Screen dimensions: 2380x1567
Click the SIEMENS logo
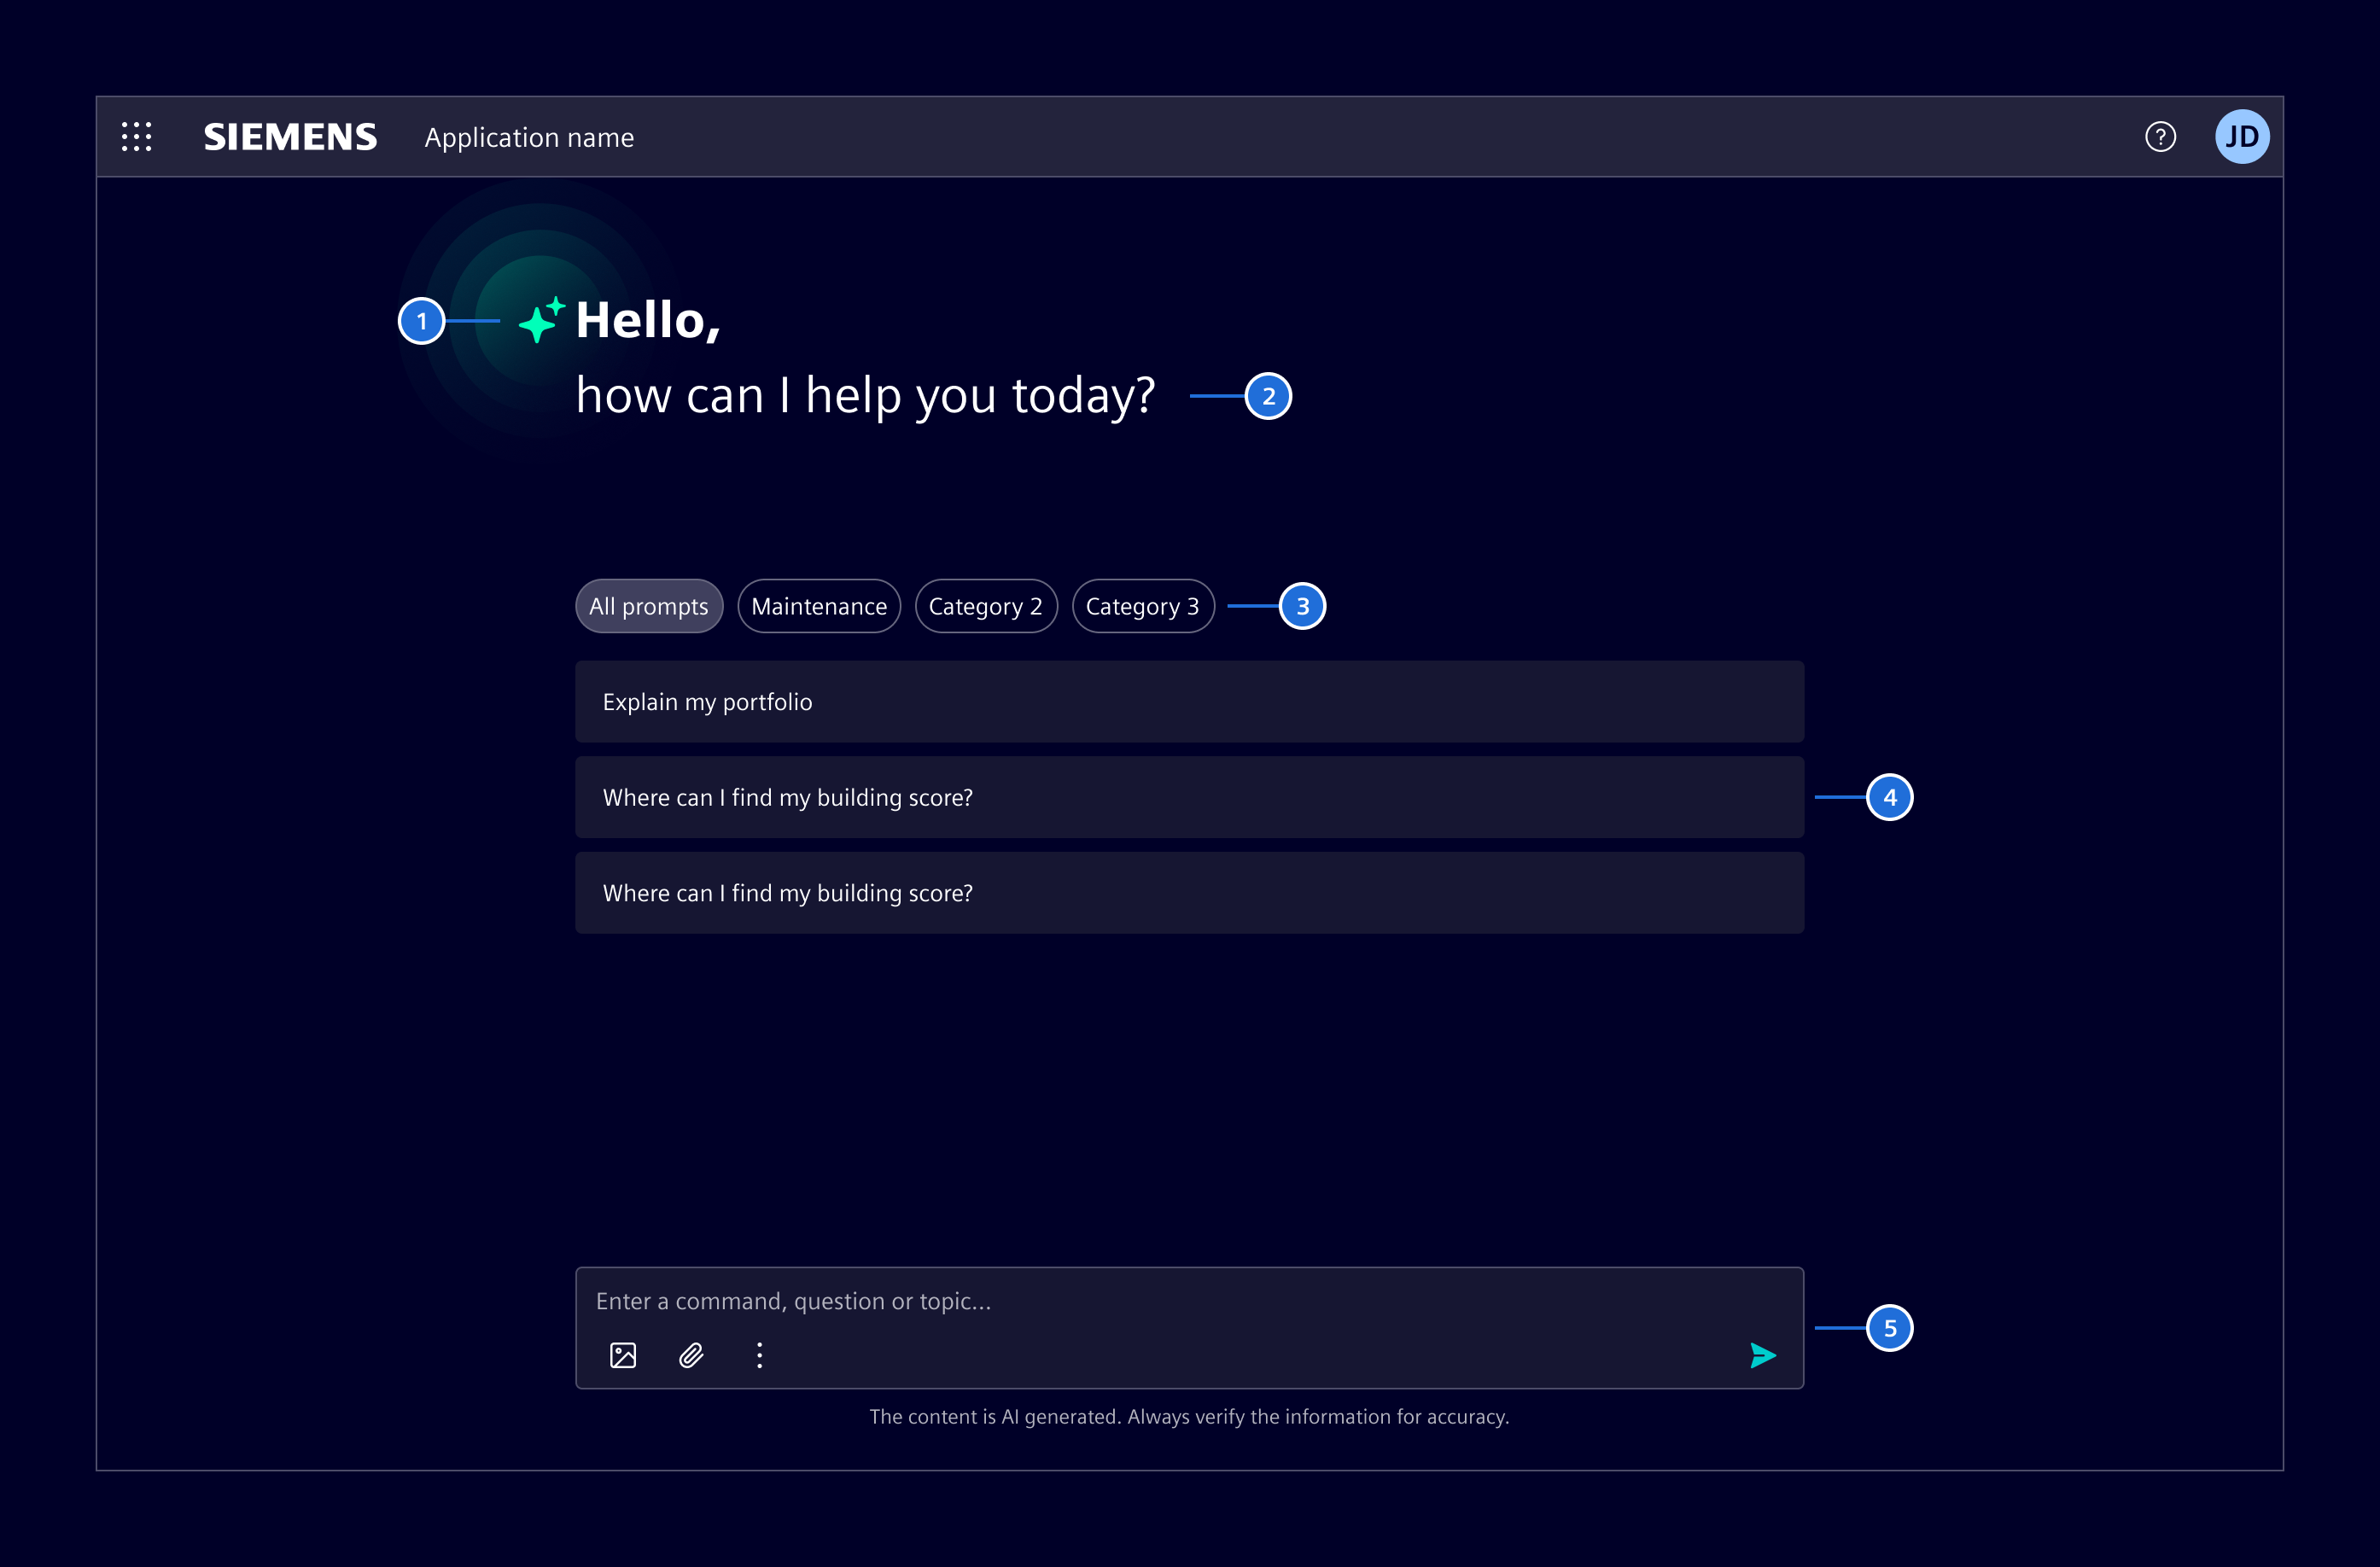[x=290, y=137]
